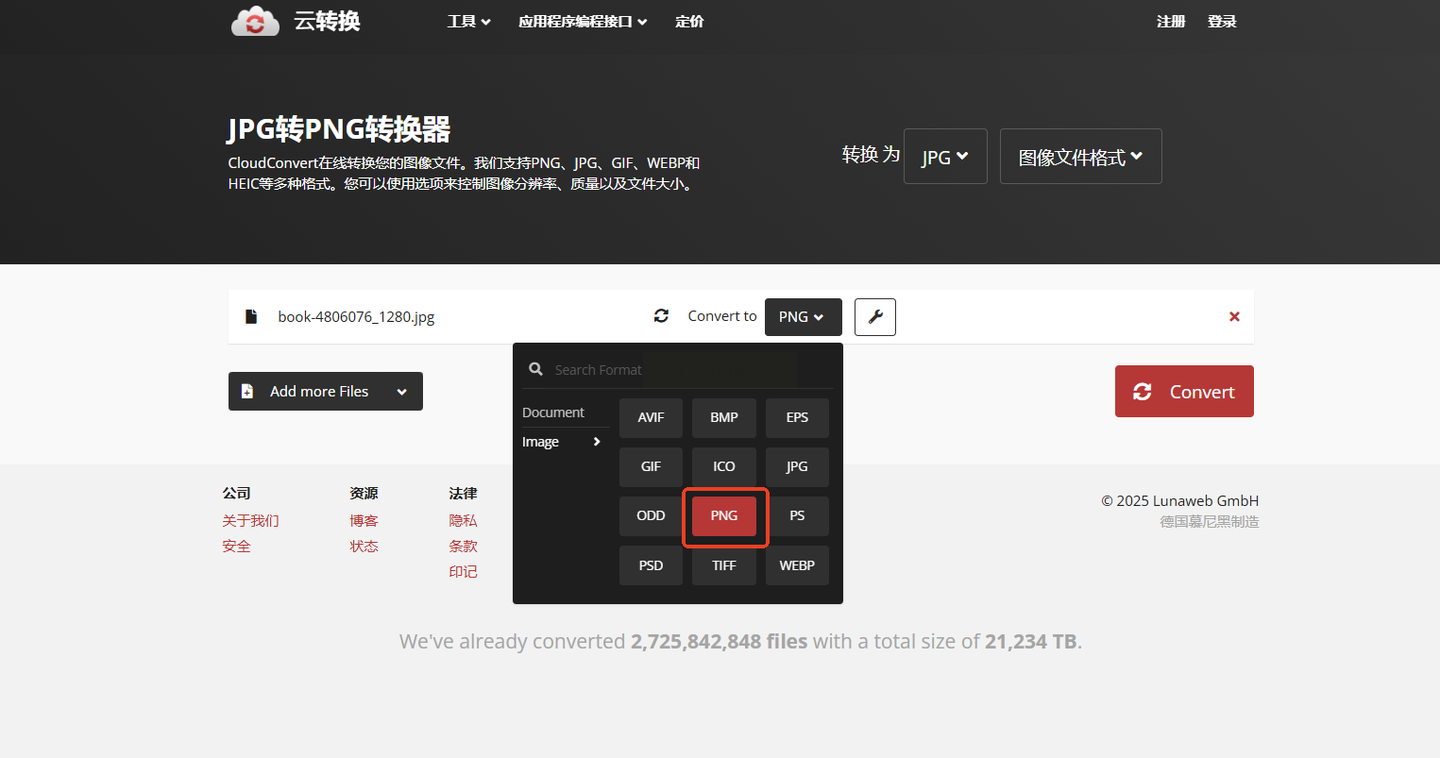
Task: Choose BMP format
Action: coord(724,417)
